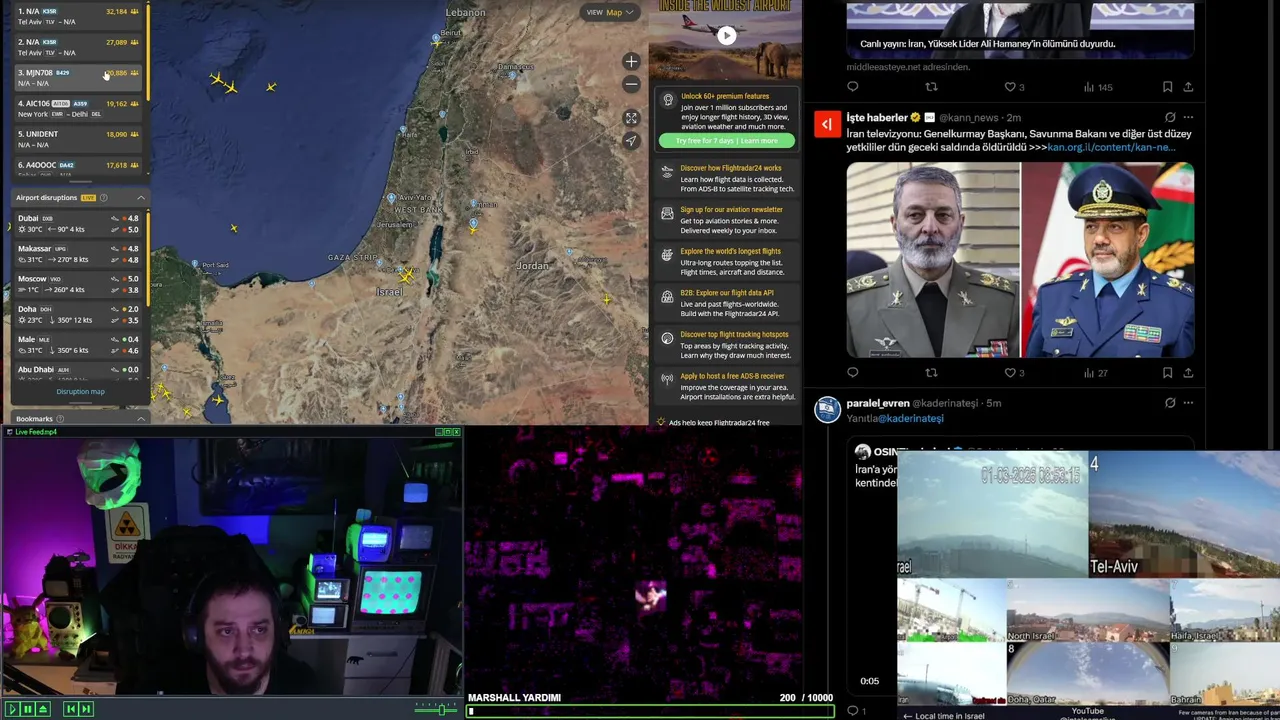Open more options on İşte haberler tweet
1280x720 pixels.
[1188, 117]
